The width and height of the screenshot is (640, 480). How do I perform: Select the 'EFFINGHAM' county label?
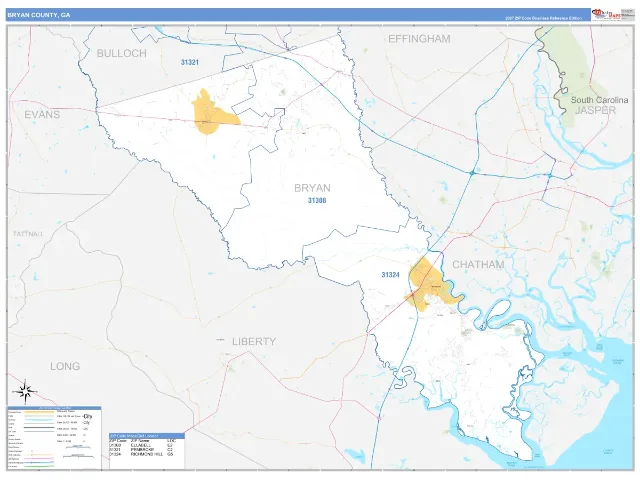[x=419, y=39]
